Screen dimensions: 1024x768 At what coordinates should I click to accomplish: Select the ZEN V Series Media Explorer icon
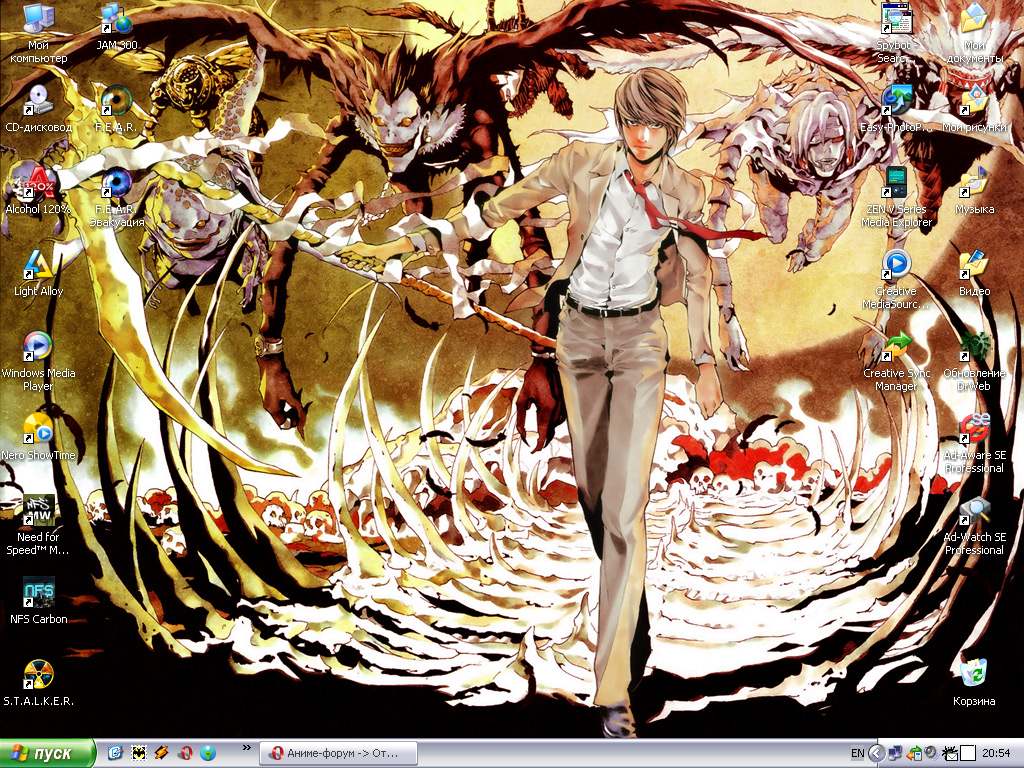896,197
